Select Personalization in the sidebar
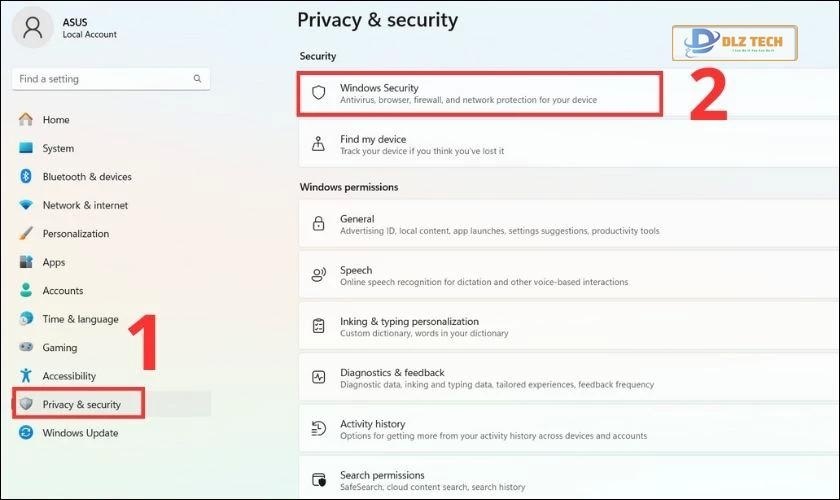840x500 pixels. point(75,234)
